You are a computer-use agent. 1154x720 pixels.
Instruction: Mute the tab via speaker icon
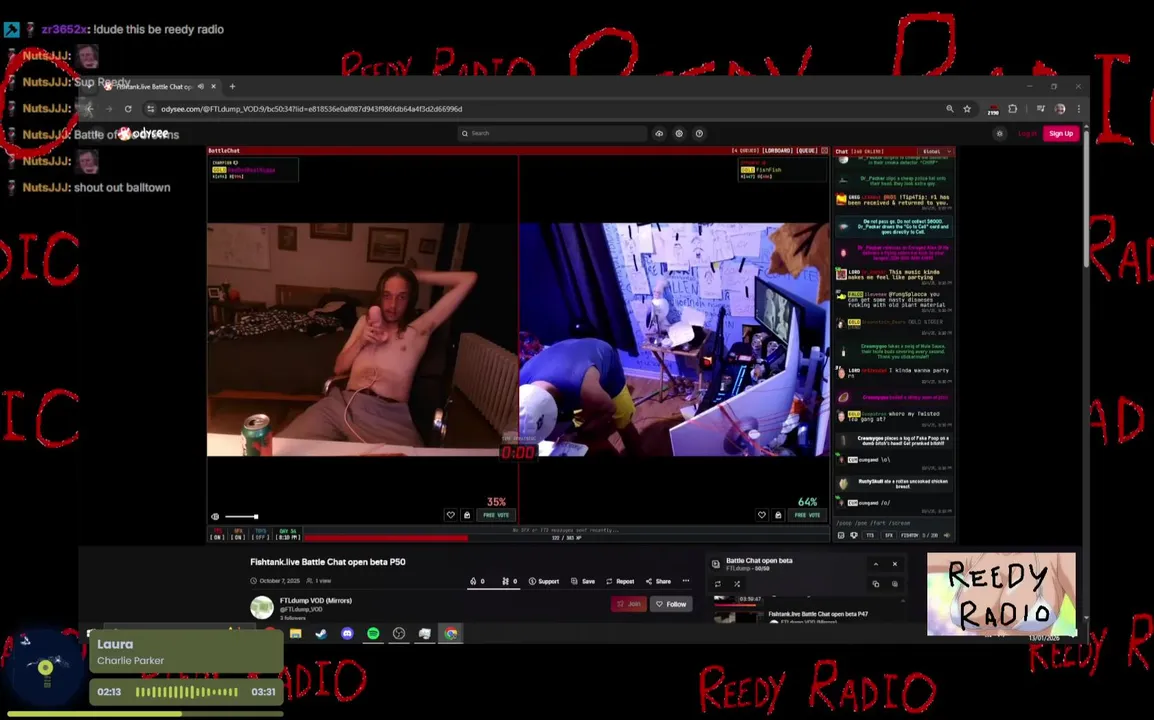click(201, 86)
